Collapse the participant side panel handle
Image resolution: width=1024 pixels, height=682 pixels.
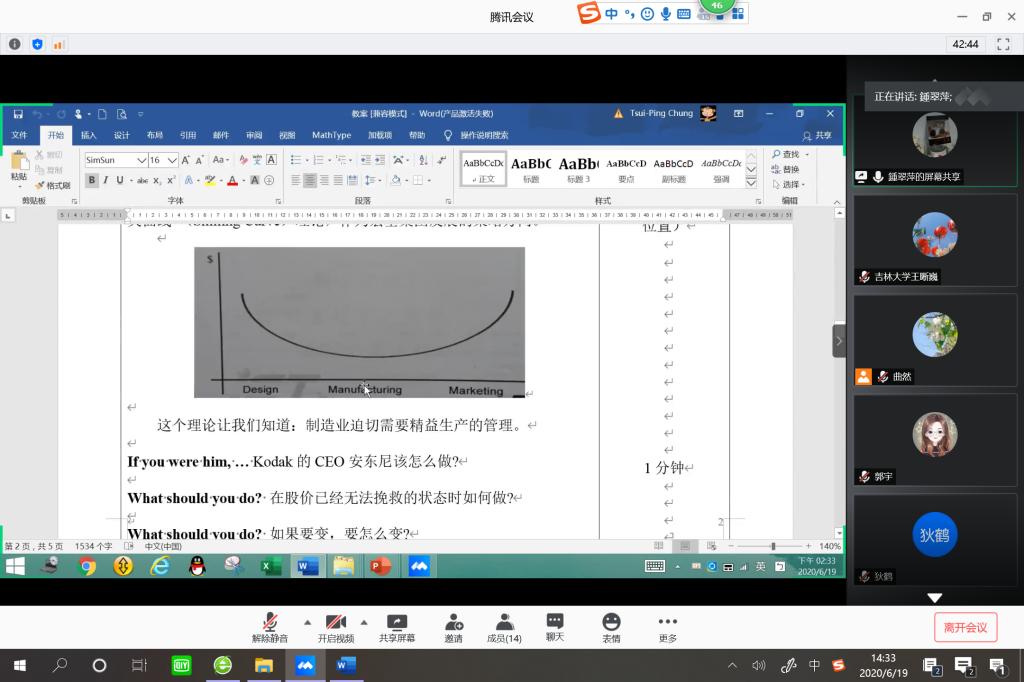pos(839,341)
